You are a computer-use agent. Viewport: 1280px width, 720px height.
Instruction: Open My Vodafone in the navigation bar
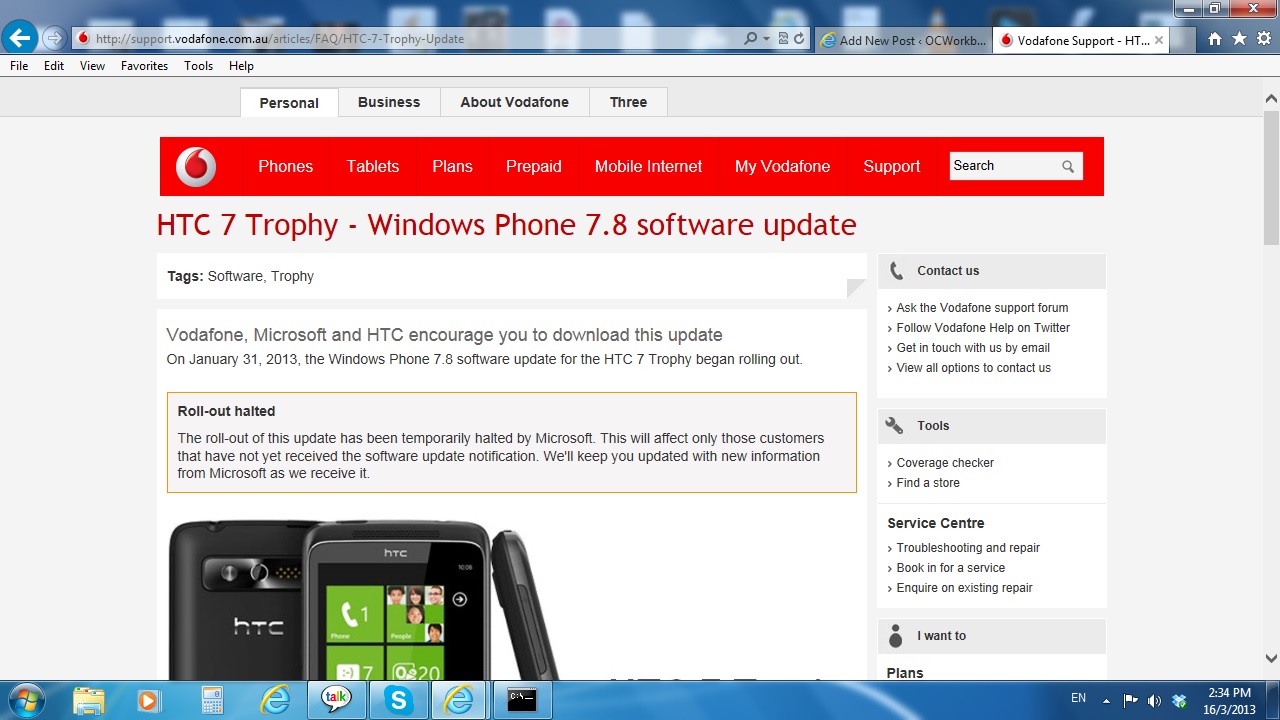click(x=782, y=167)
